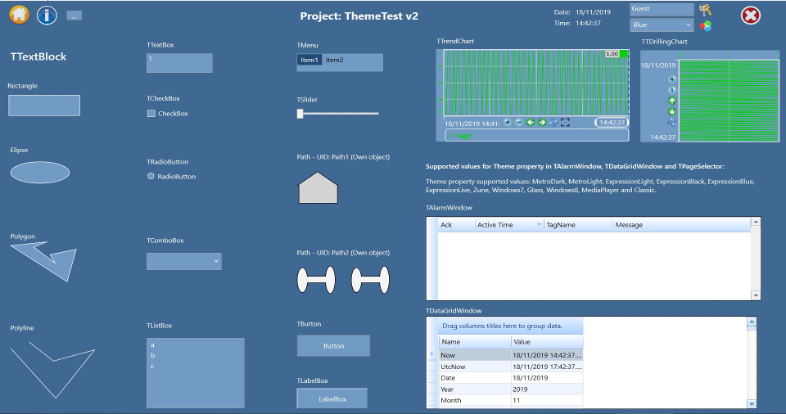Select Item2 in TMenu
The image size is (786, 414).
334,61
